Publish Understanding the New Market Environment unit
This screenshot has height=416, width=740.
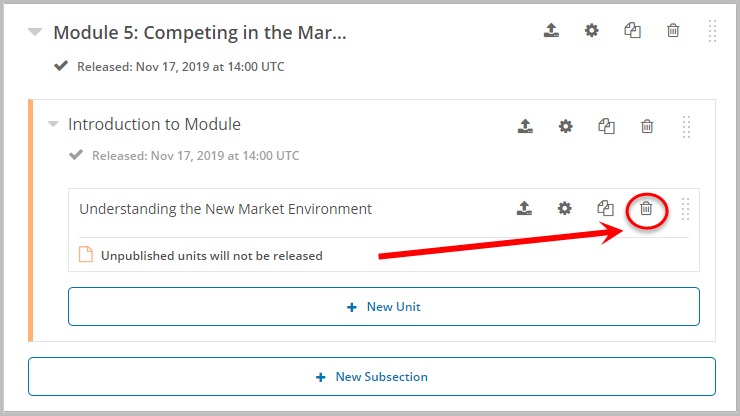point(524,209)
